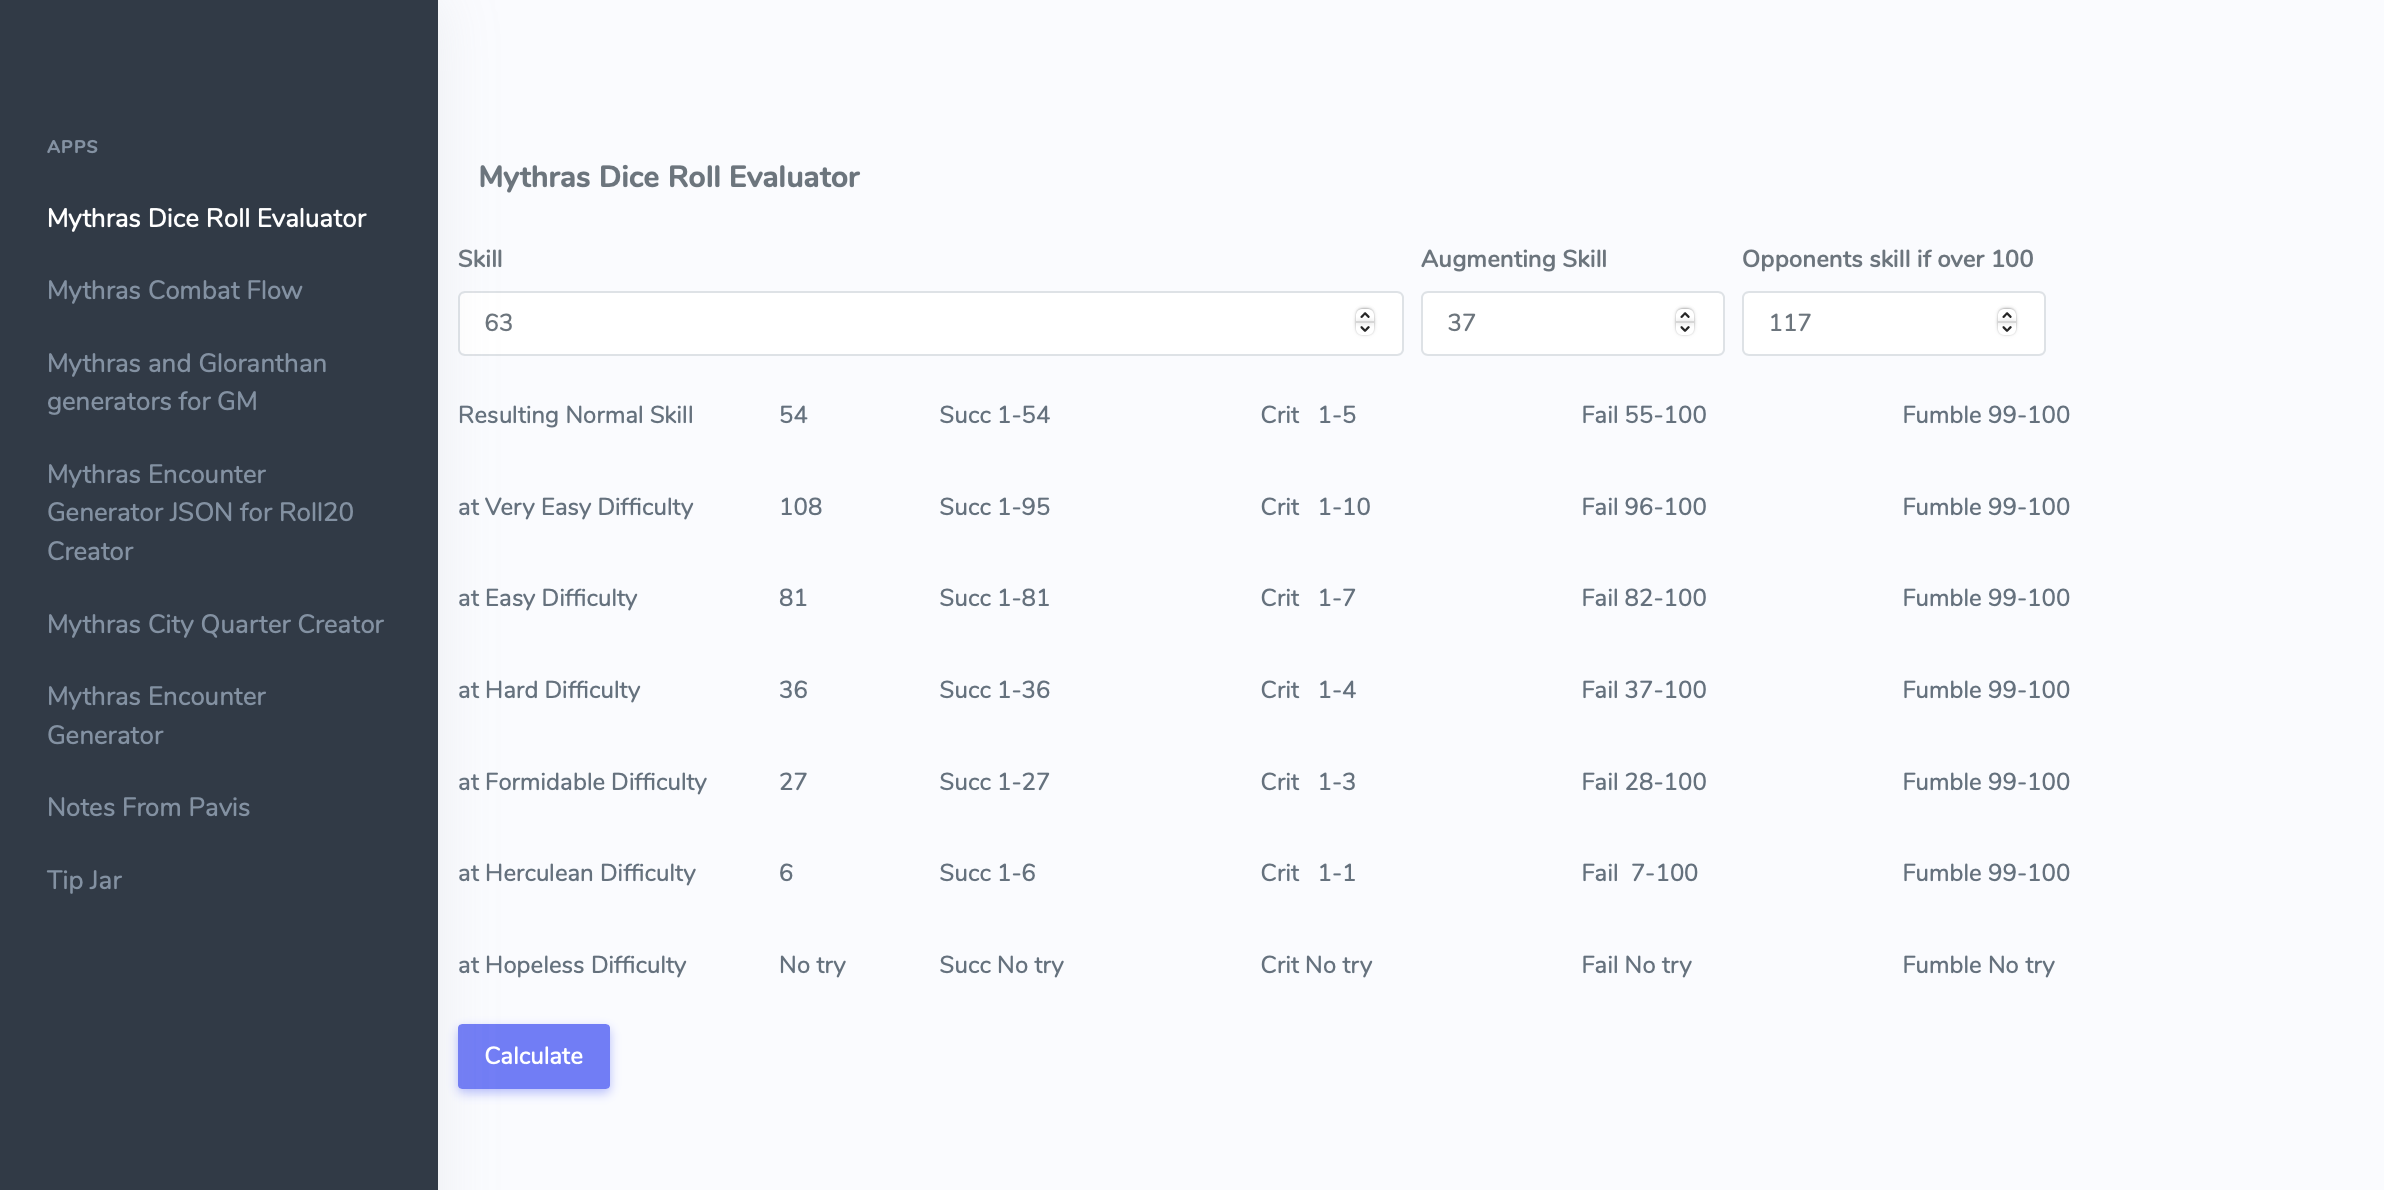
Task: Decrement the Skill field stepper arrow
Action: [1364, 329]
